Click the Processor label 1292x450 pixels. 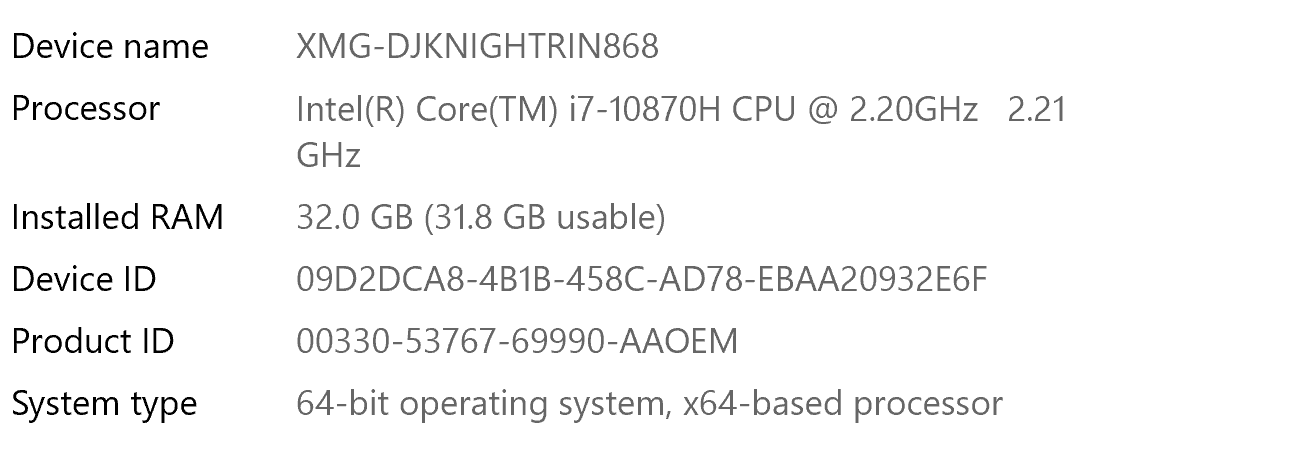tap(86, 109)
